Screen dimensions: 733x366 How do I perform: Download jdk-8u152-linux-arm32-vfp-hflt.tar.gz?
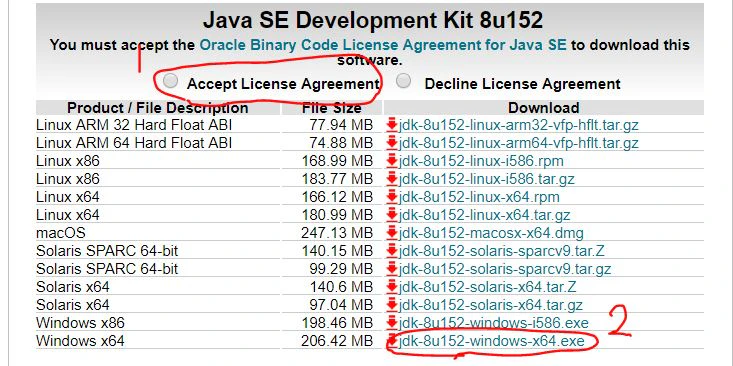point(518,125)
